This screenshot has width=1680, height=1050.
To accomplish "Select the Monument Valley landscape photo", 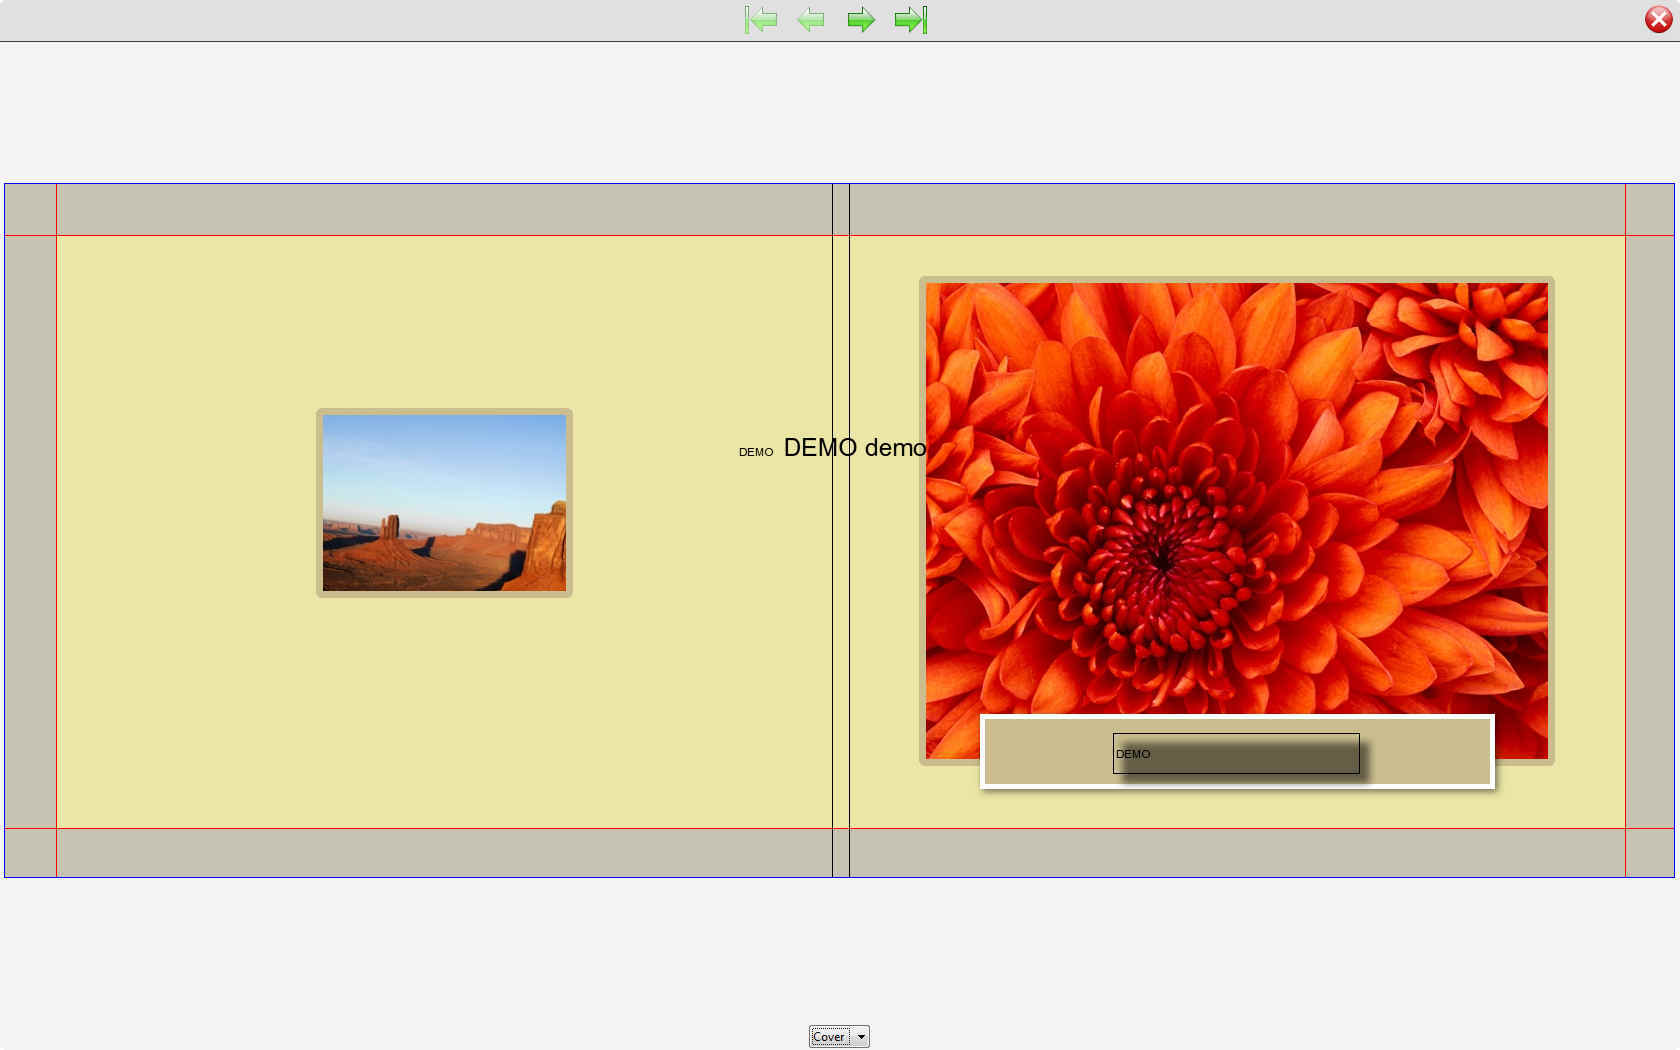I will tap(444, 502).
